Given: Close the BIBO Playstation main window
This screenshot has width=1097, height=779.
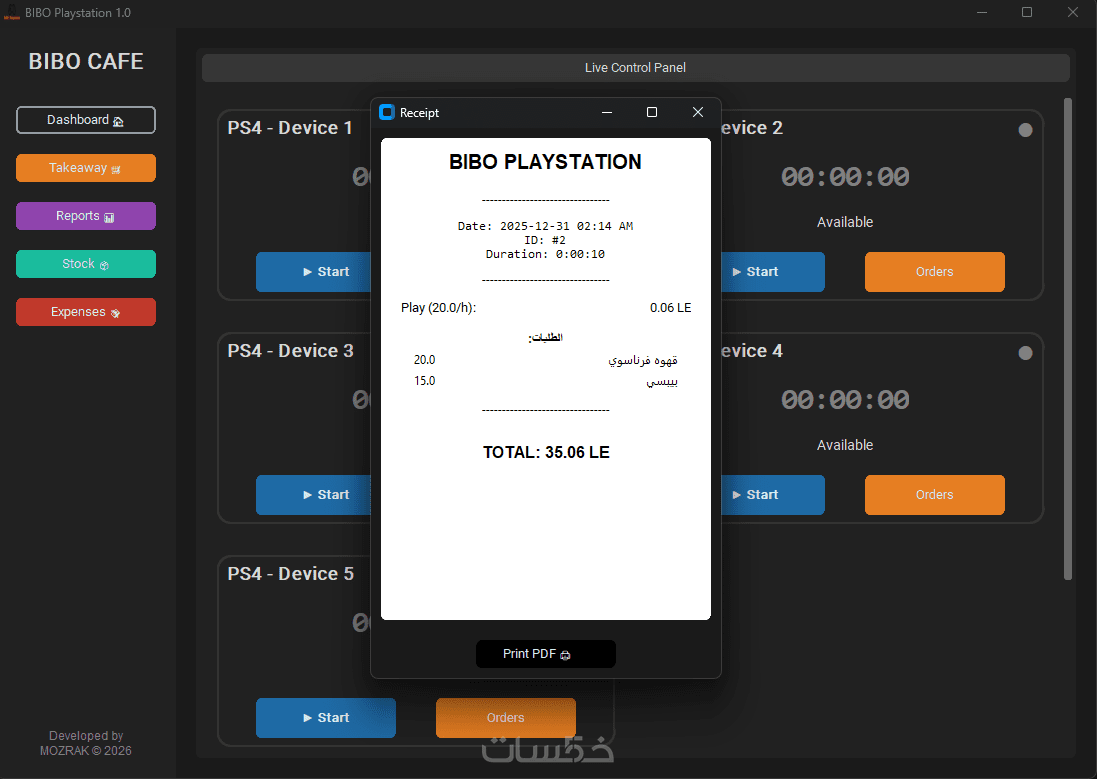Looking at the screenshot, I should coord(1073,13).
